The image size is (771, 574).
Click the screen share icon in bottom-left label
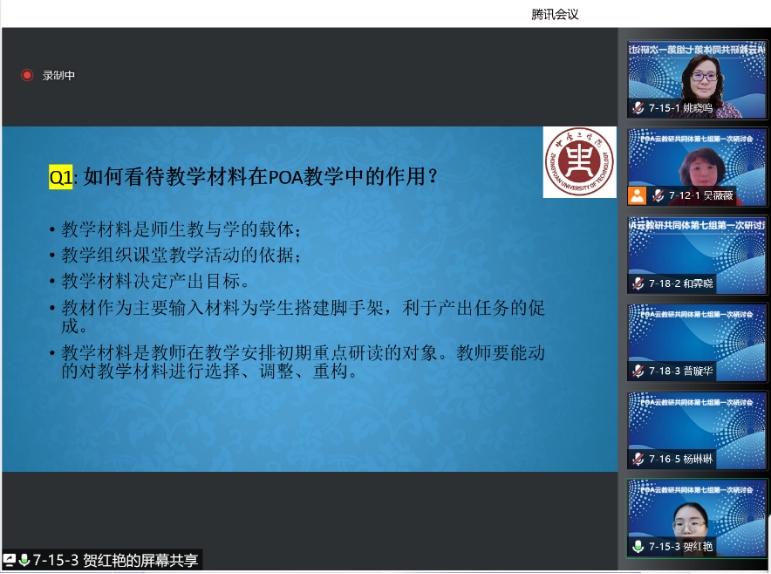[10, 561]
